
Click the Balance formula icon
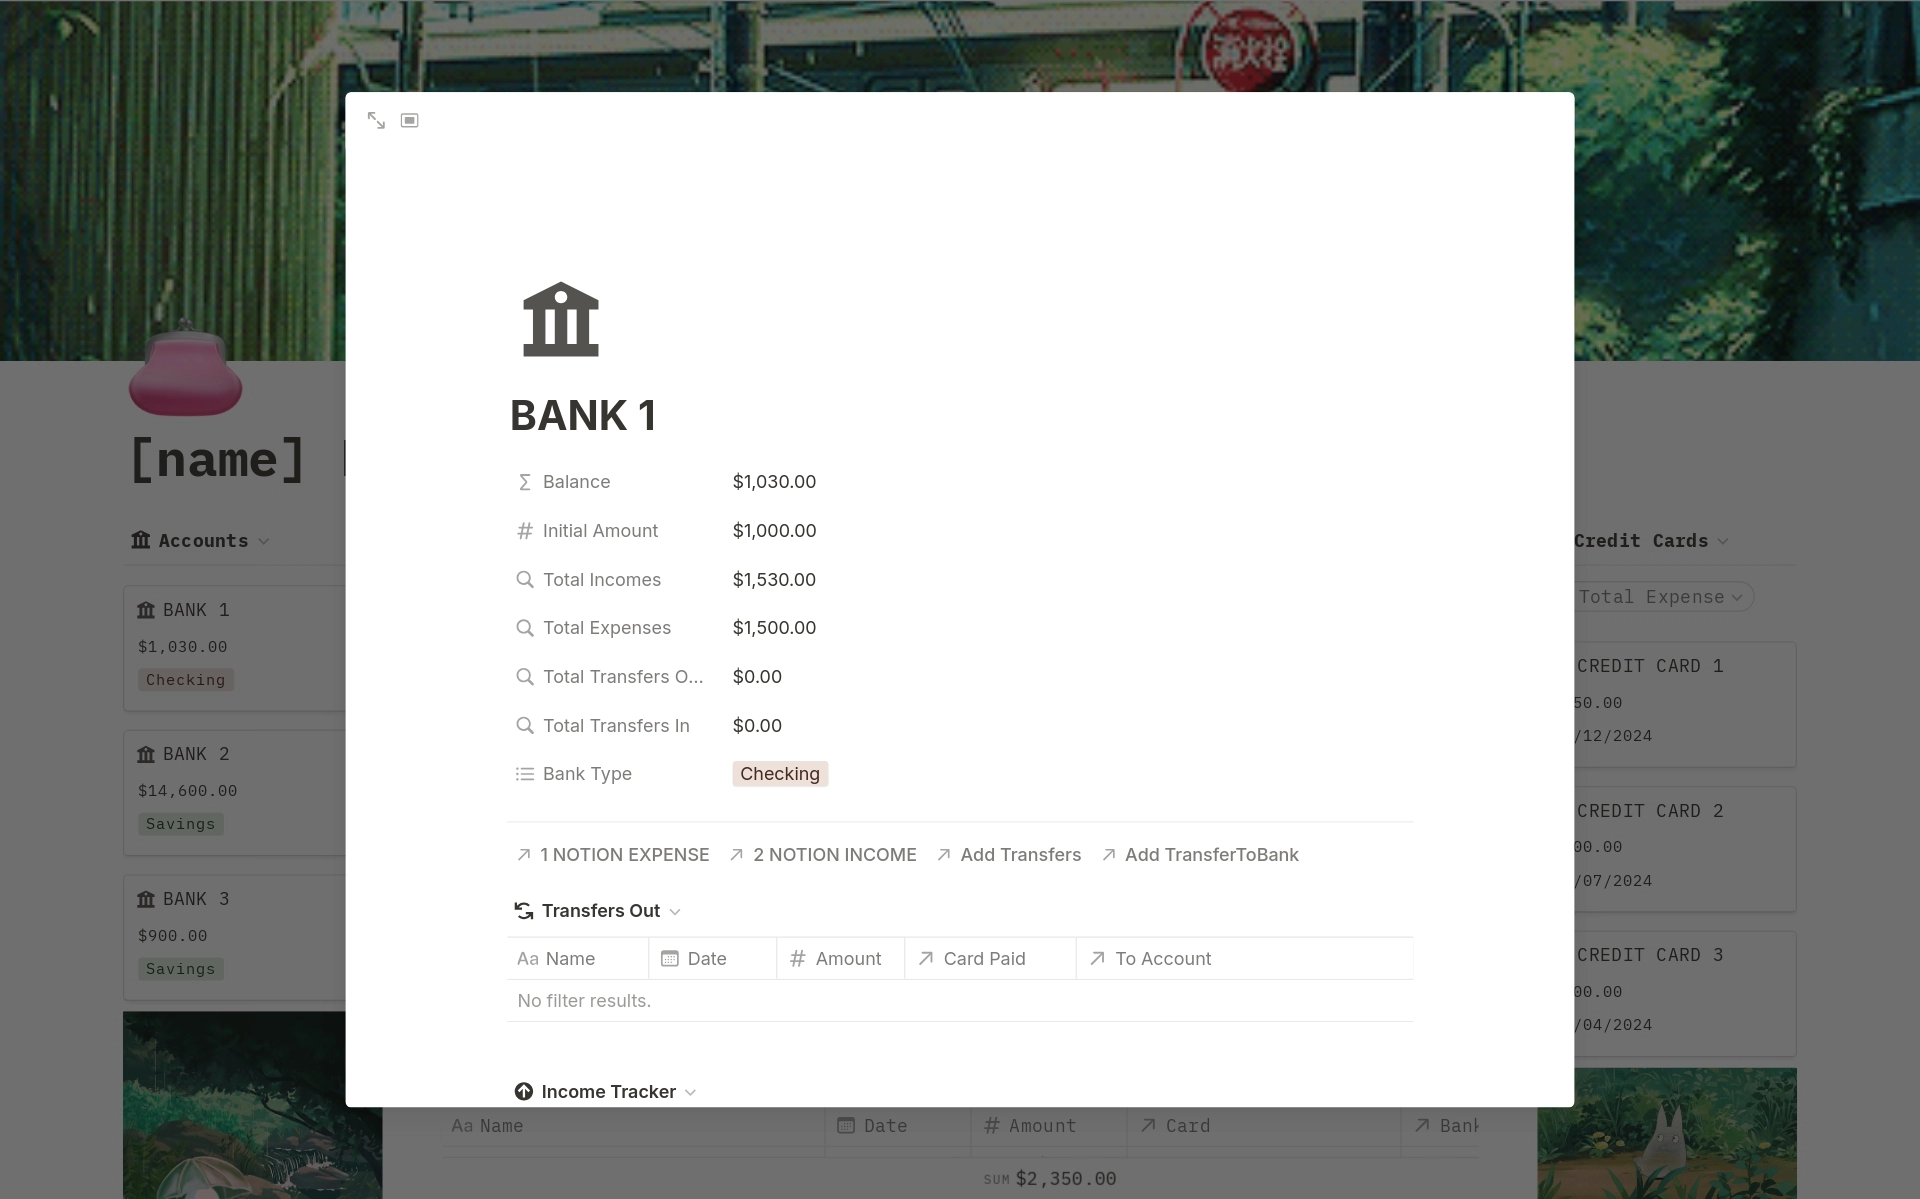tap(524, 481)
